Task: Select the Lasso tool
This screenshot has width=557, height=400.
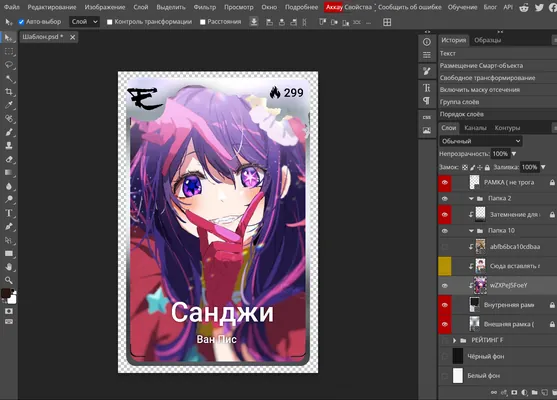Action: coord(9,65)
